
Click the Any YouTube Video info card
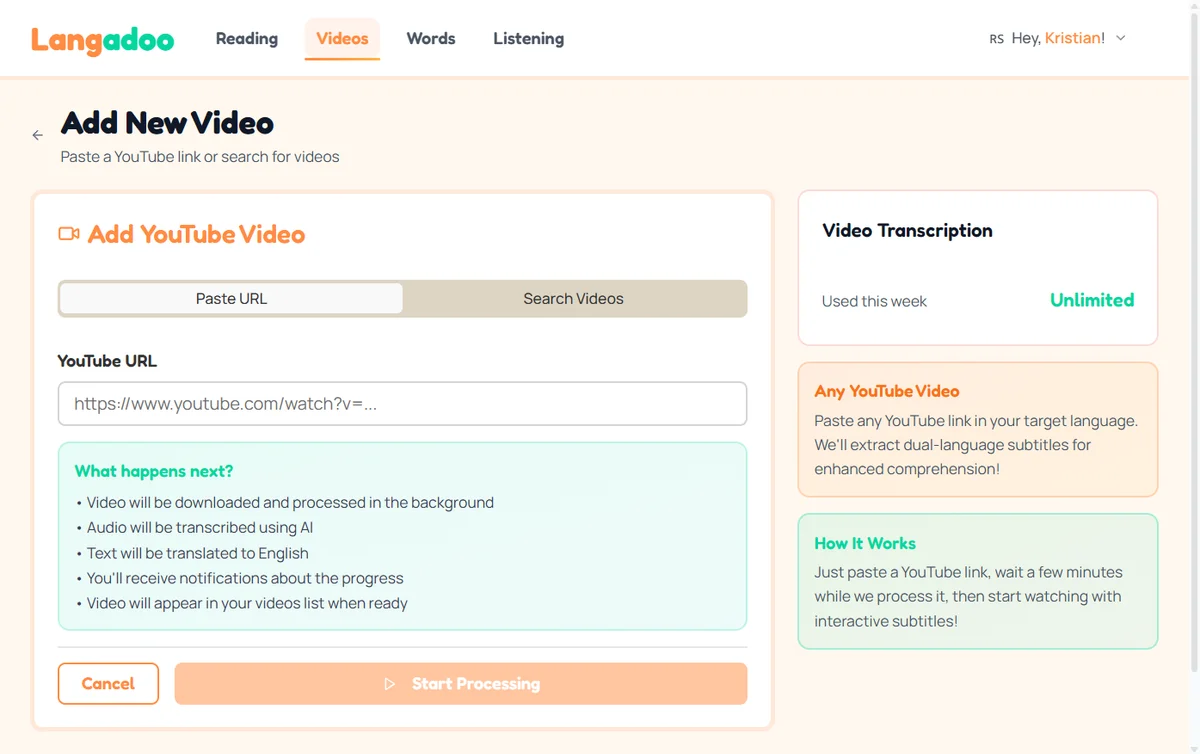point(977,430)
